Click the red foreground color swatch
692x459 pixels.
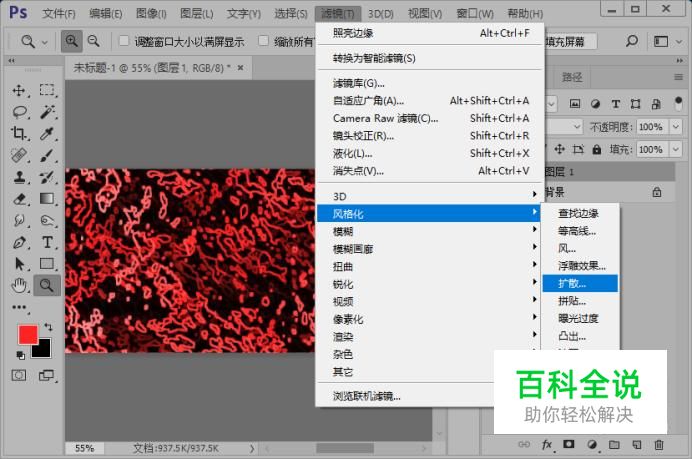[x=27, y=335]
